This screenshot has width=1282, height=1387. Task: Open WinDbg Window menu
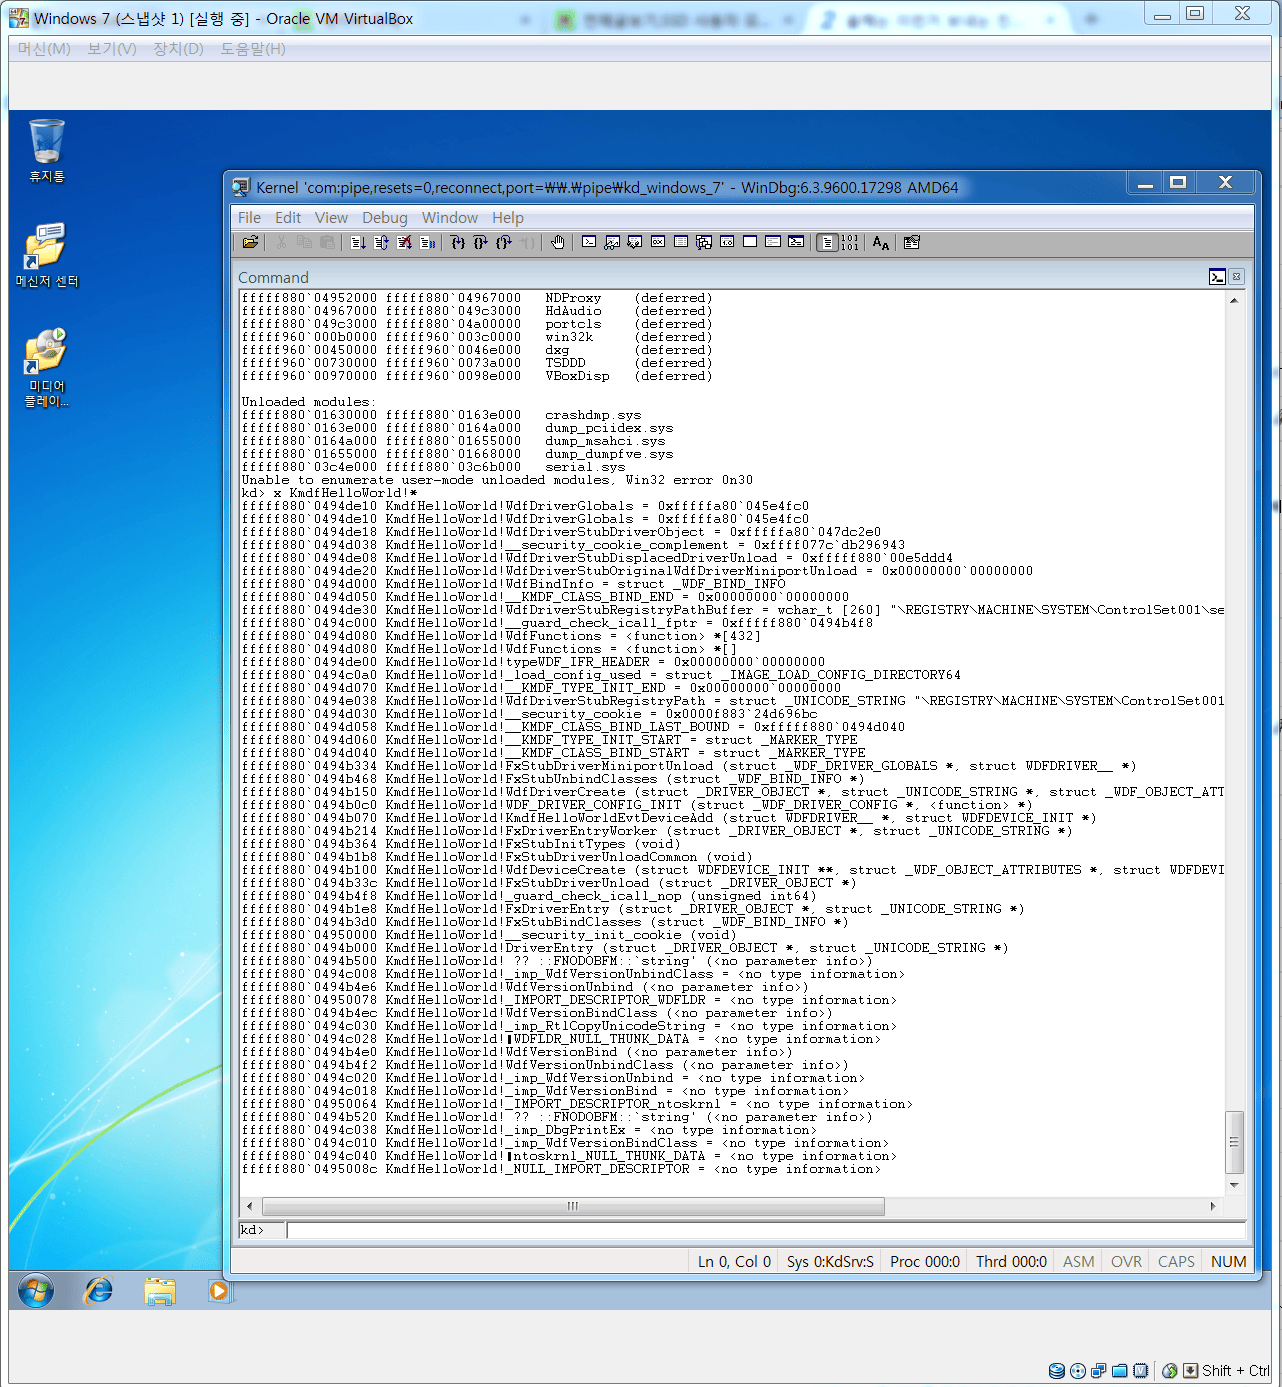[x=450, y=217]
